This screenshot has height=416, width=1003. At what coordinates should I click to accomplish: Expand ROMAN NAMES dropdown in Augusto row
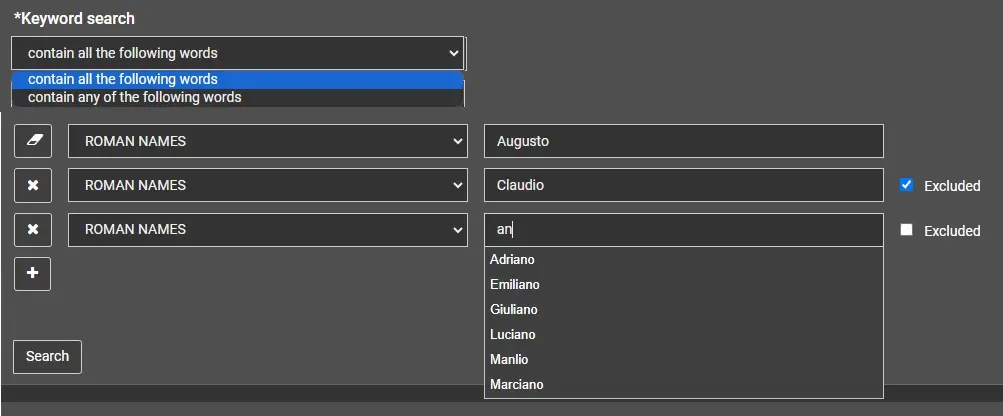267,141
